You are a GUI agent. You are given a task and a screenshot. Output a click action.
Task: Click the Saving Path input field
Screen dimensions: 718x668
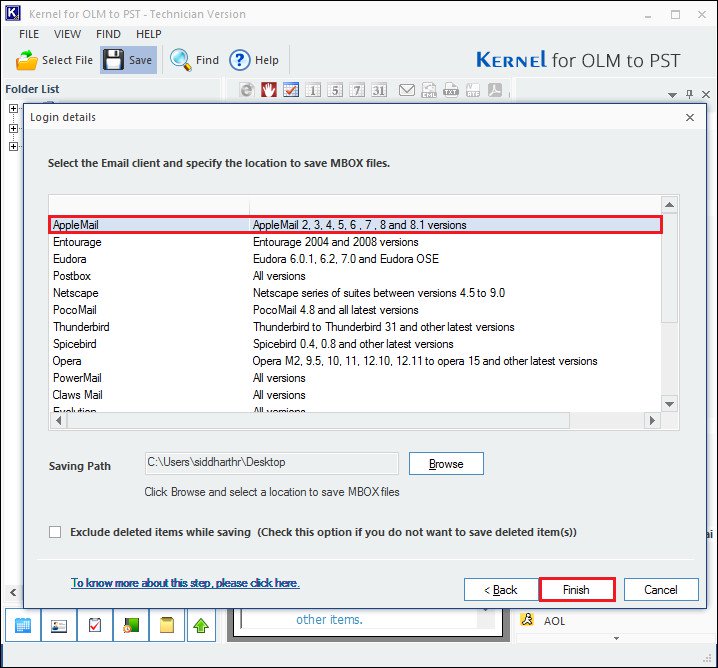point(272,463)
